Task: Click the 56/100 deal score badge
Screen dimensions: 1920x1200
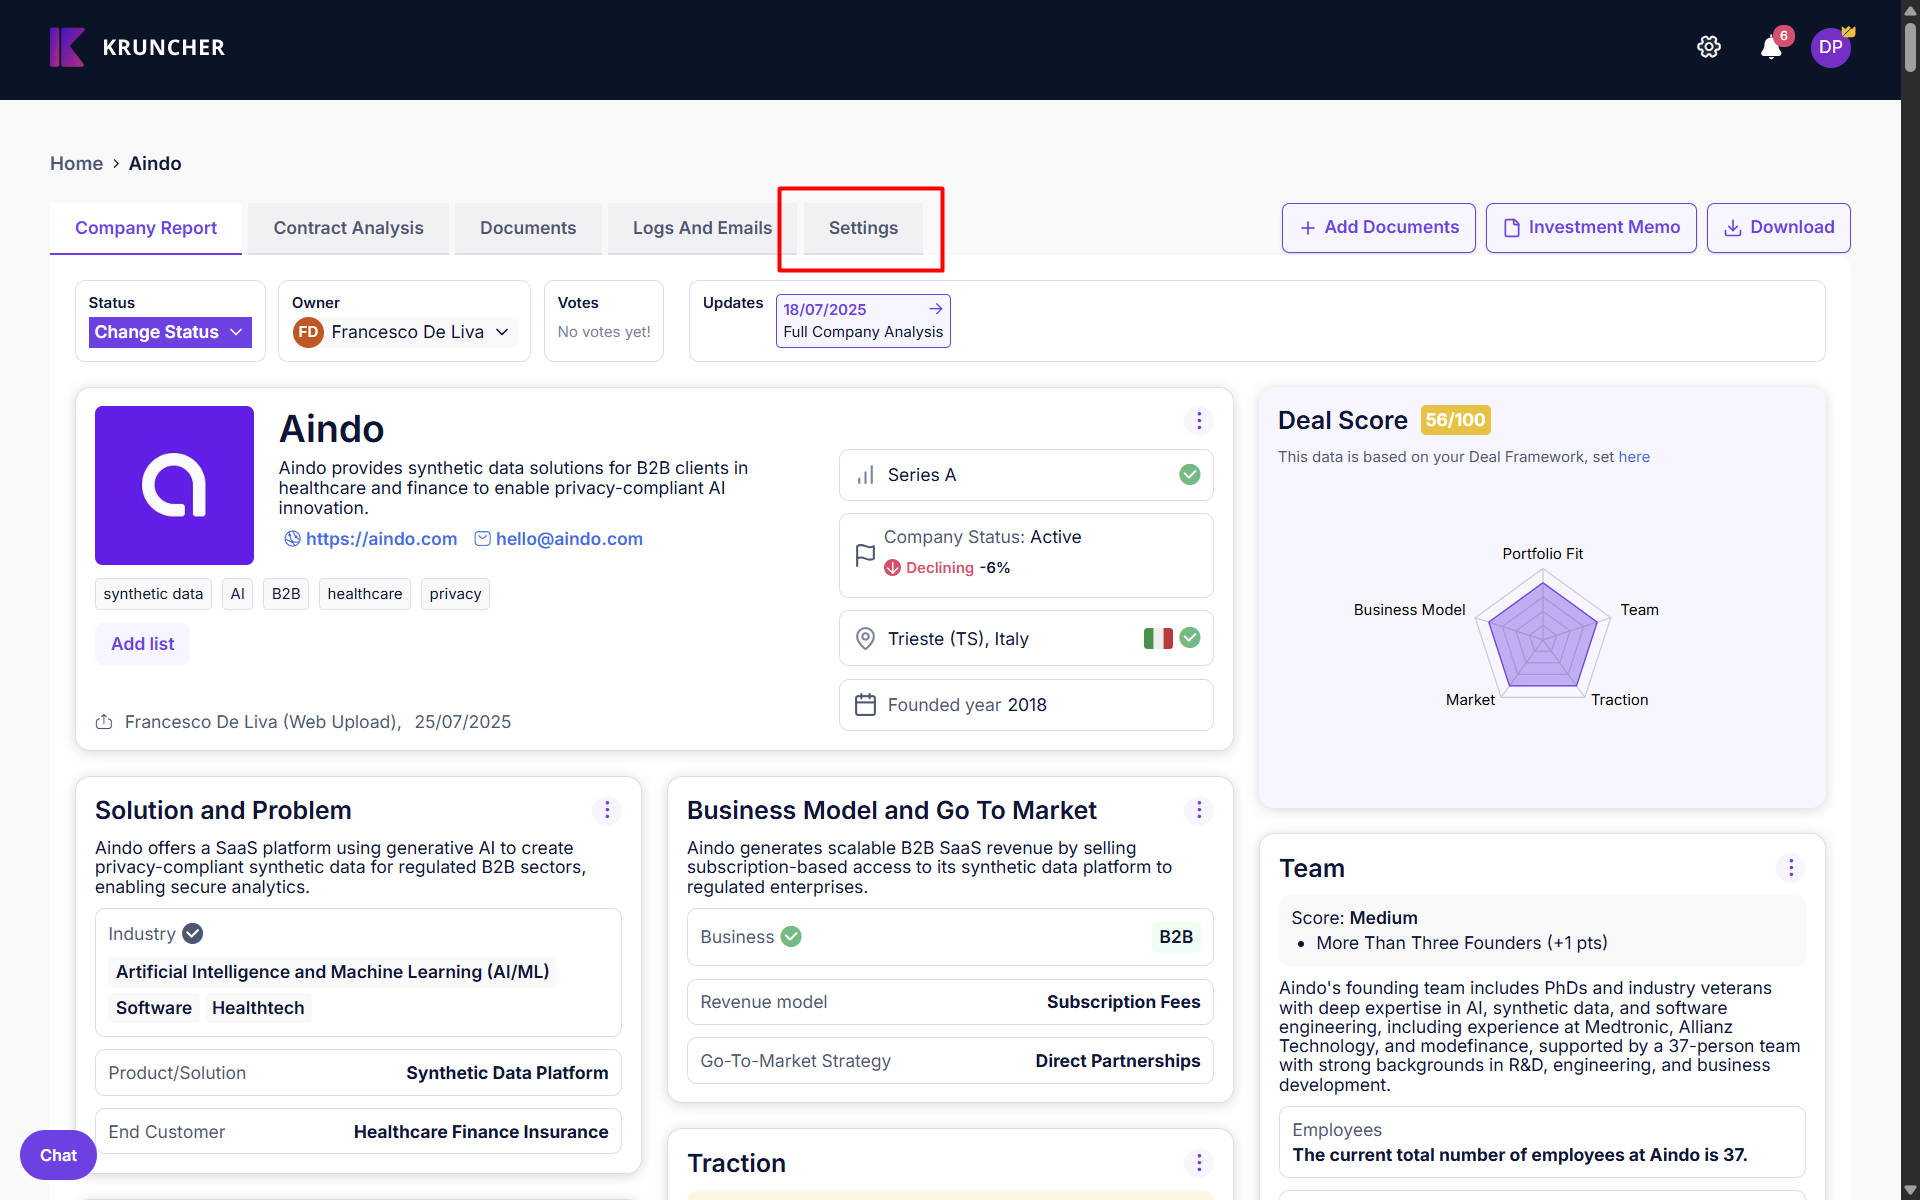Action: 1455,420
